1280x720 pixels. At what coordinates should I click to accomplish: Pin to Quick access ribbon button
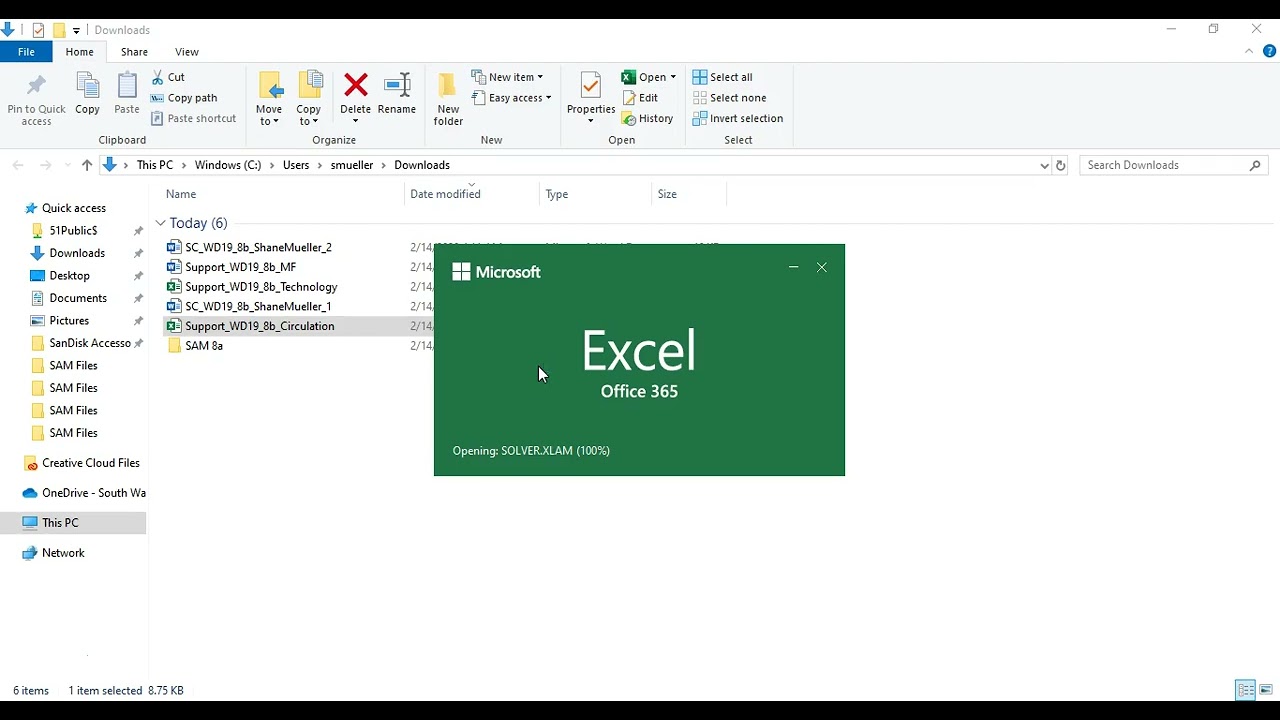(x=36, y=99)
